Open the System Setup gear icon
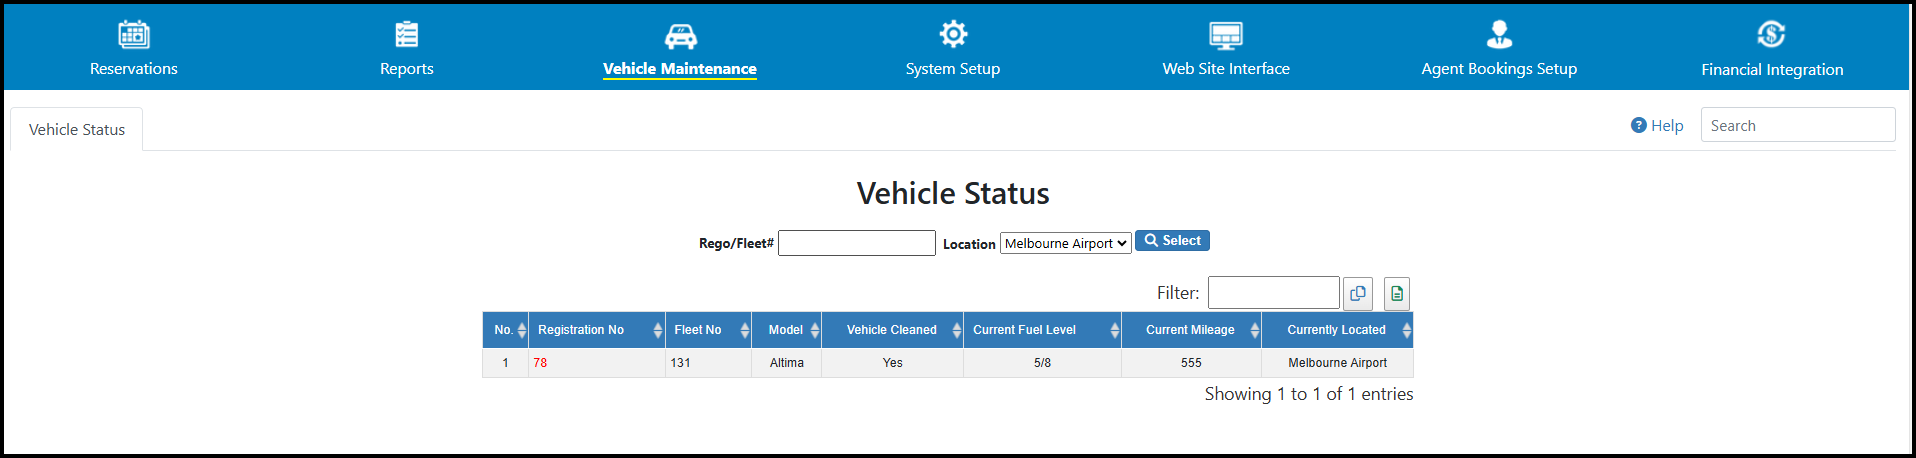 [953, 34]
